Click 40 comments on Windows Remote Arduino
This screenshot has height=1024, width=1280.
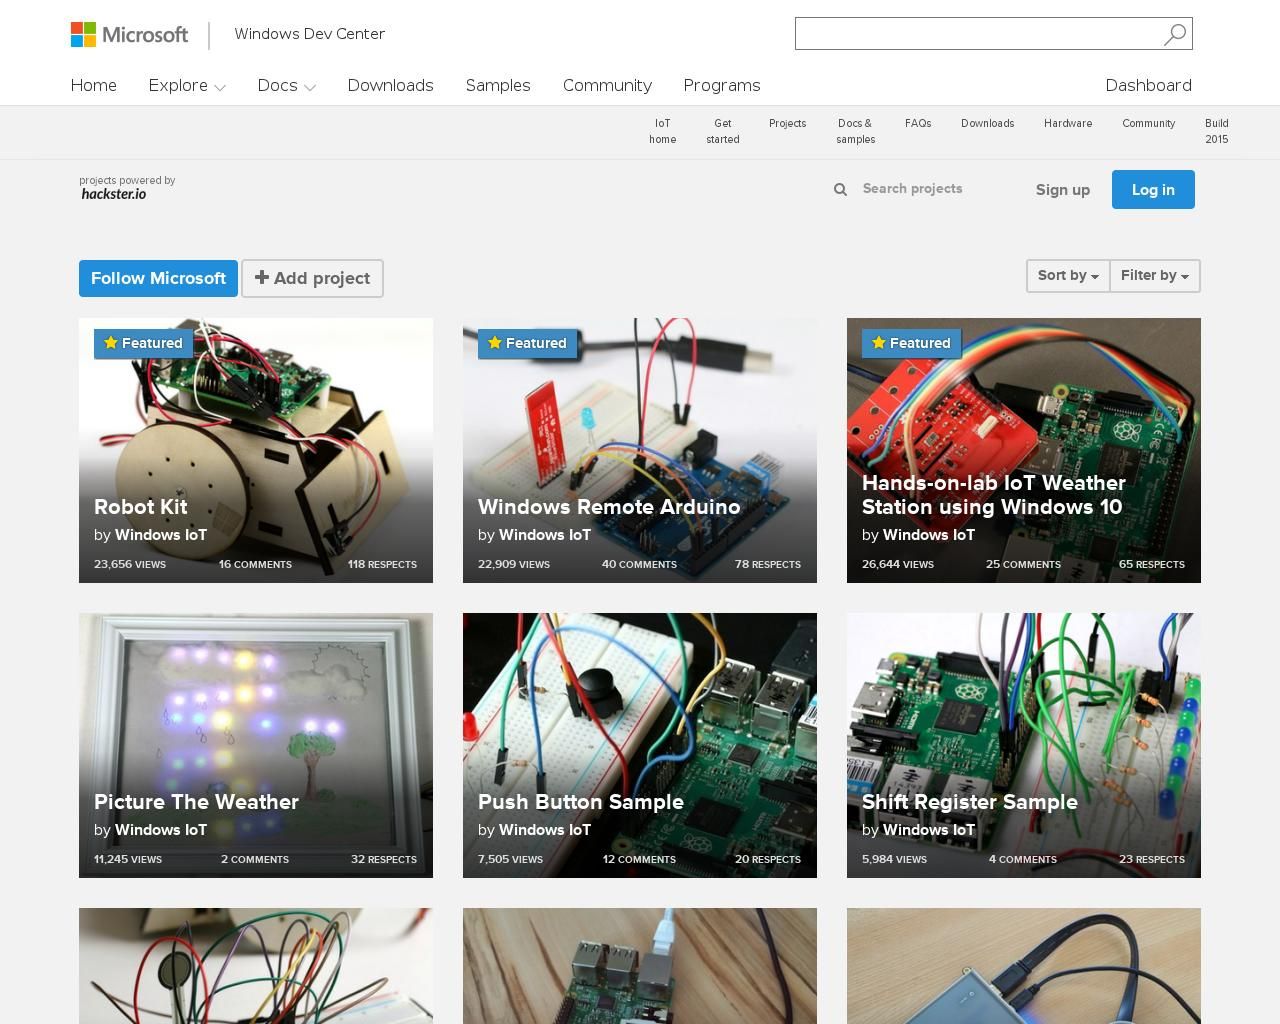(x=639, y=564)
